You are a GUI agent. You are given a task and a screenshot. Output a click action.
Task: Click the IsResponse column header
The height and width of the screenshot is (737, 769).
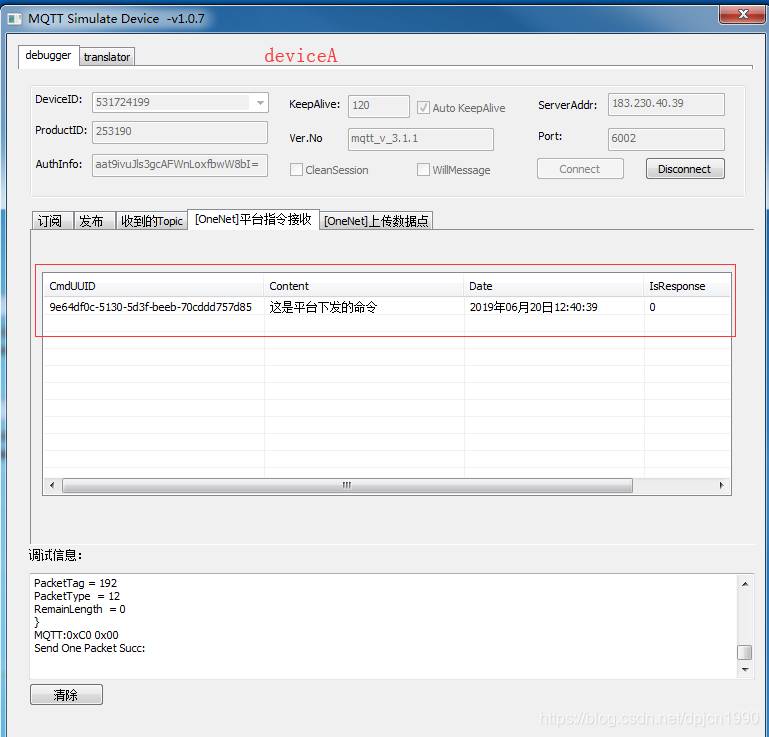pos(687,286)
